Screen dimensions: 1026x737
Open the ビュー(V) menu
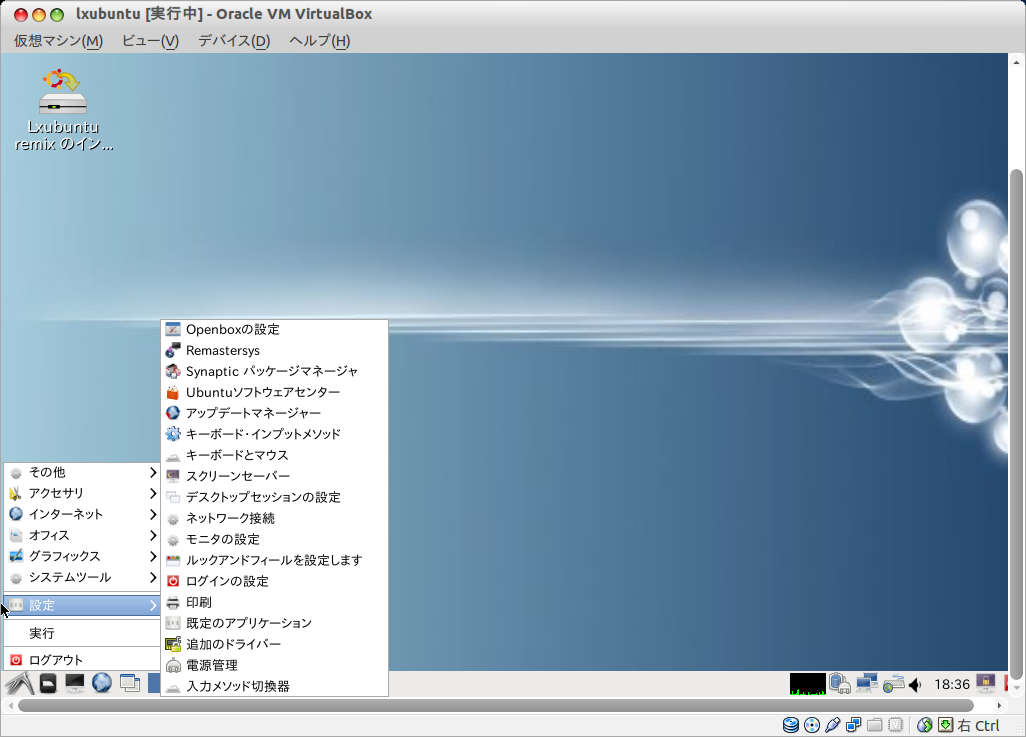pyautogui.click(x=150, y=41)
